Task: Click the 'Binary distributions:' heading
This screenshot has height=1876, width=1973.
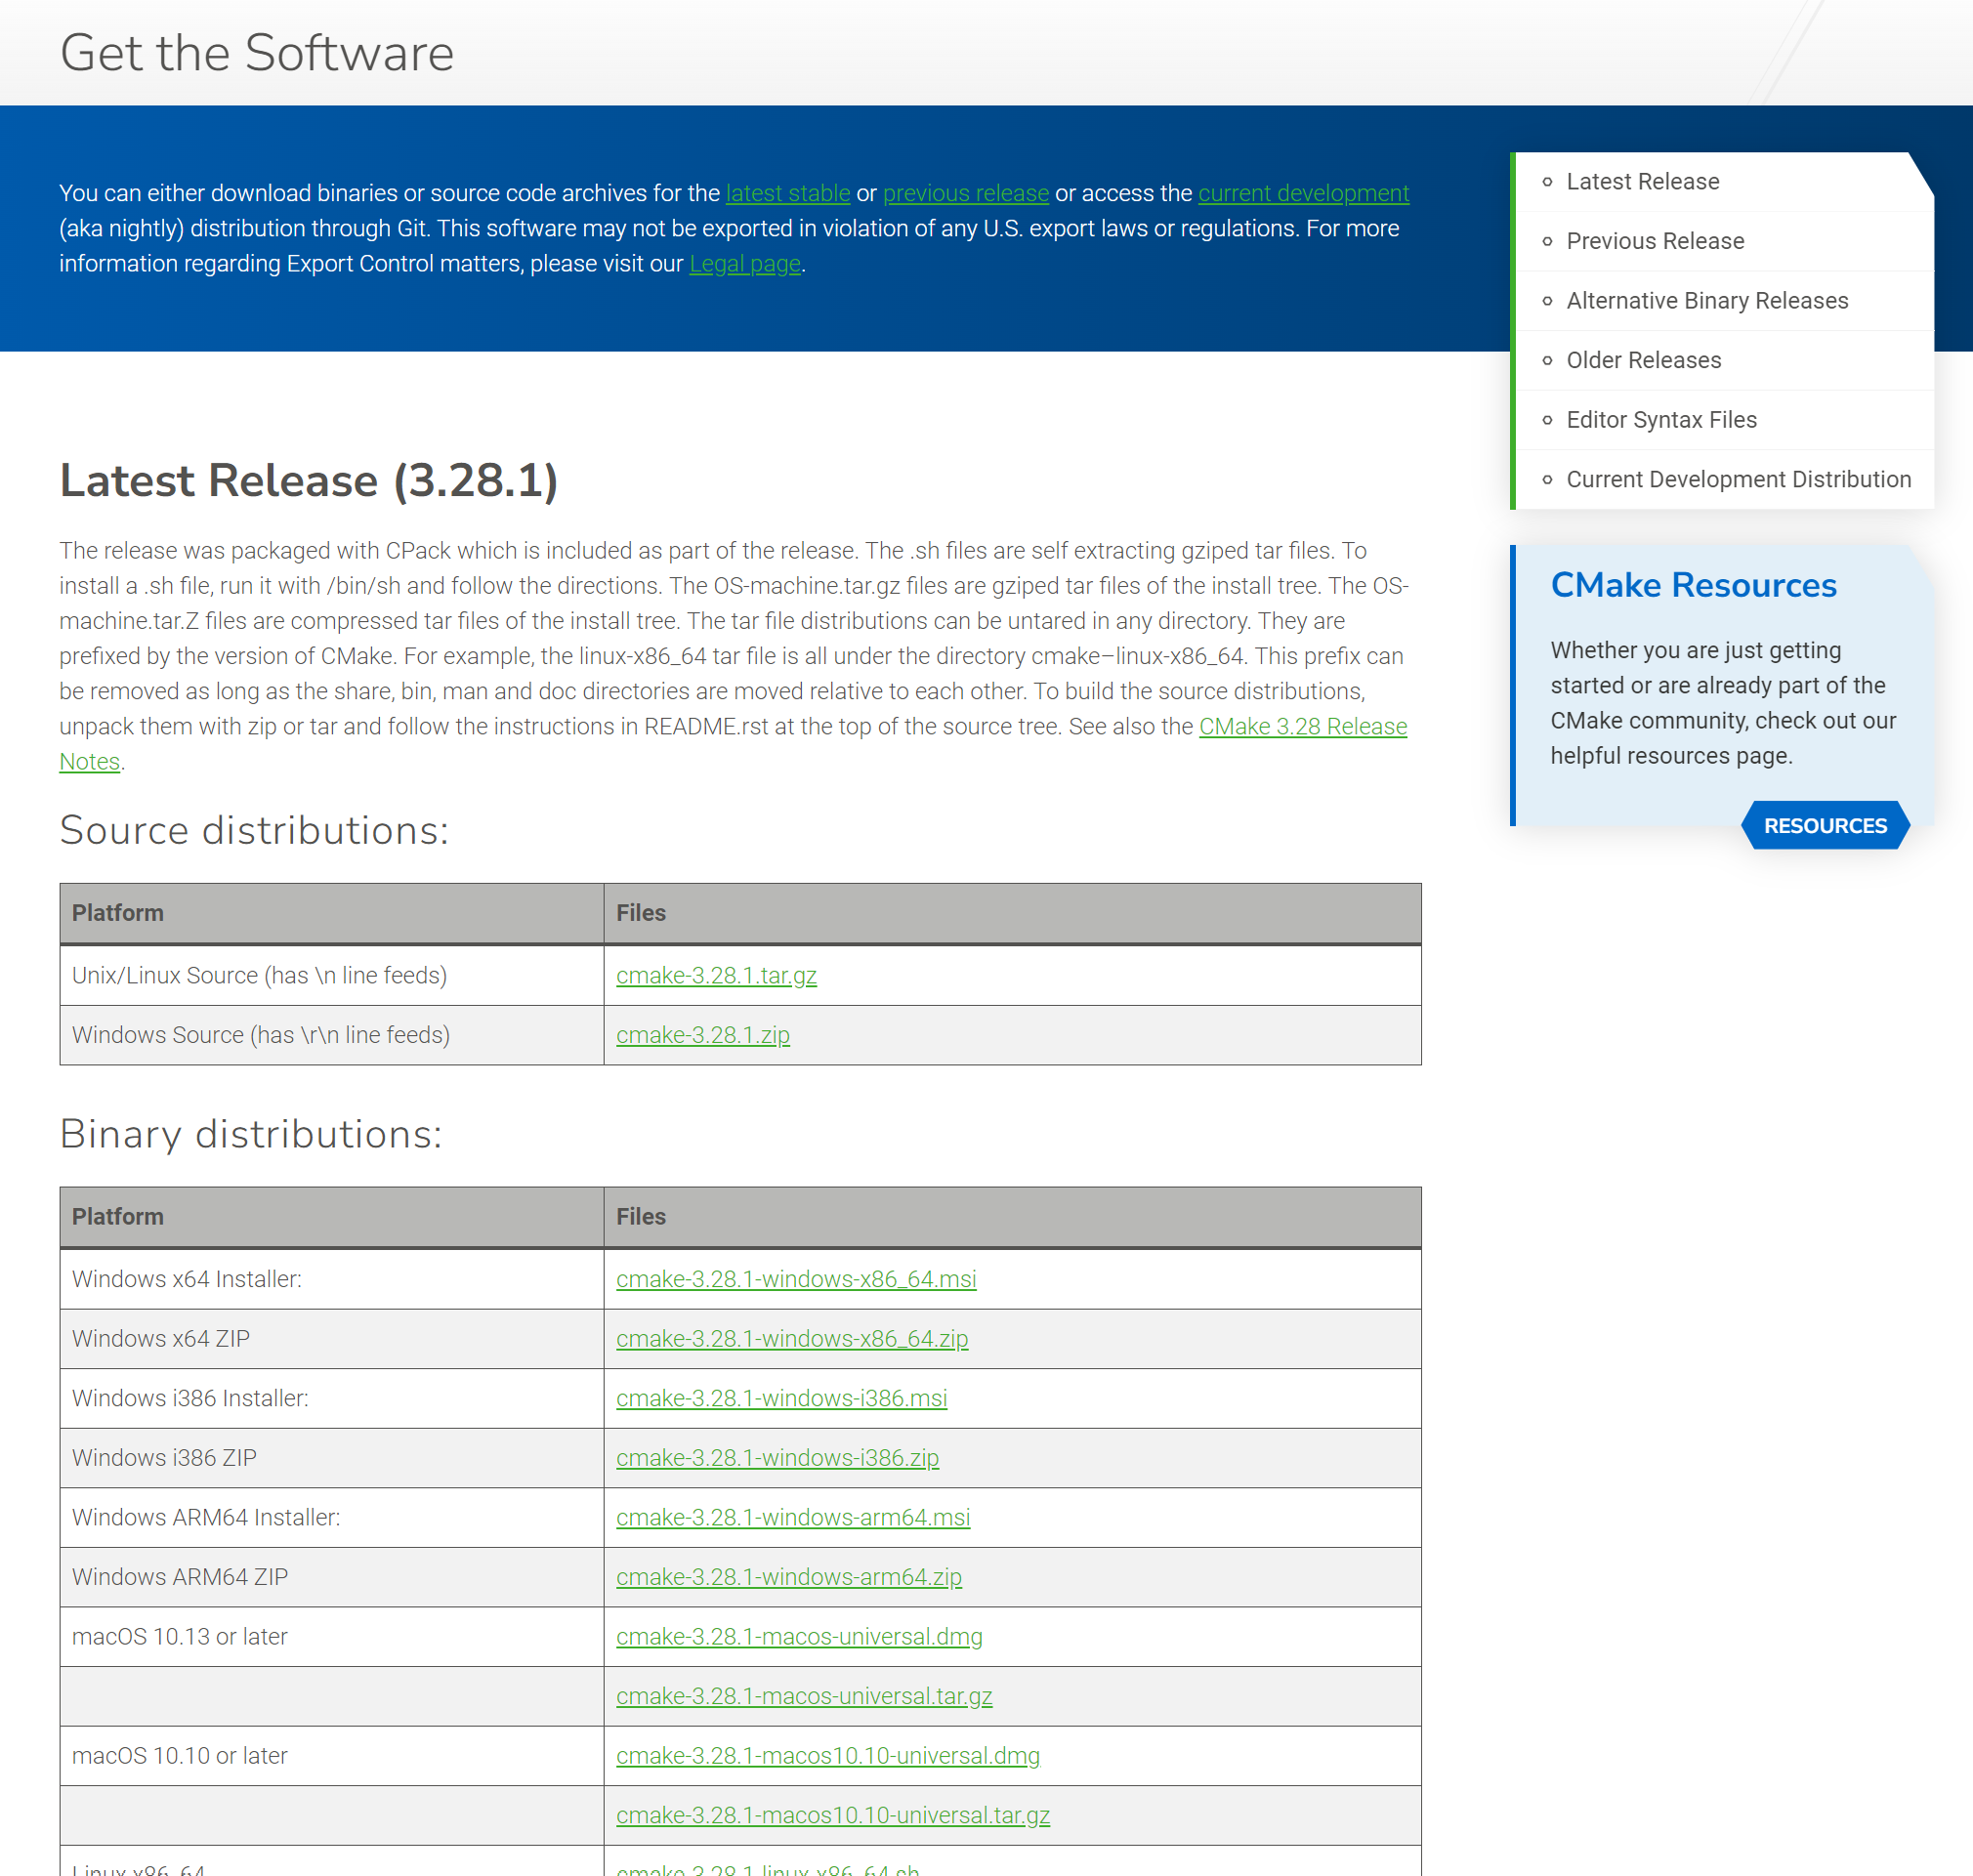Action: coord(250,1135)
